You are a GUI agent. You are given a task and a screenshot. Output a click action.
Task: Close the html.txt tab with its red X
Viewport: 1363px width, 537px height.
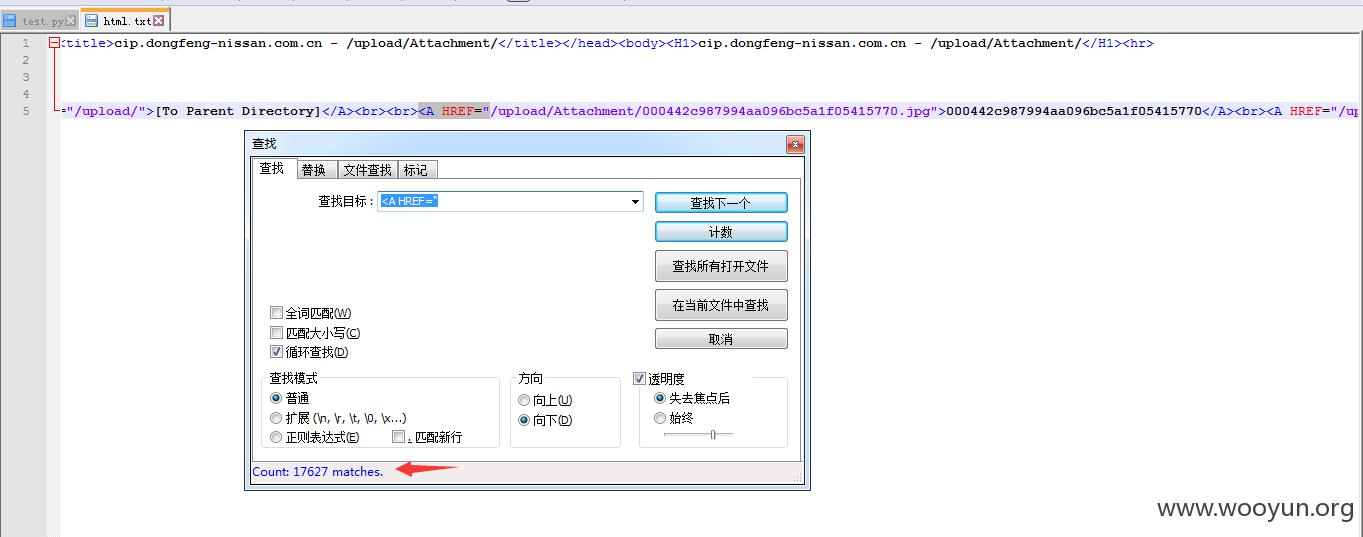[158, 20]
